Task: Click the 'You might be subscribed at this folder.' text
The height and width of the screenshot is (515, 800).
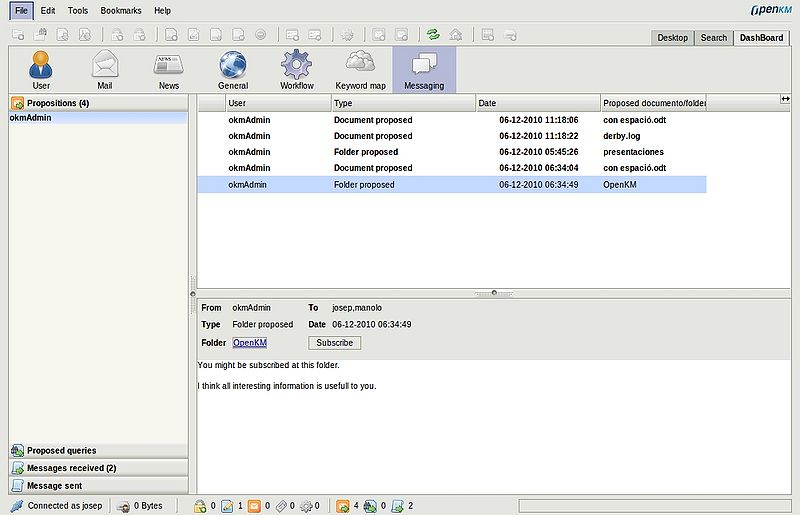Action: pos(268,365)
